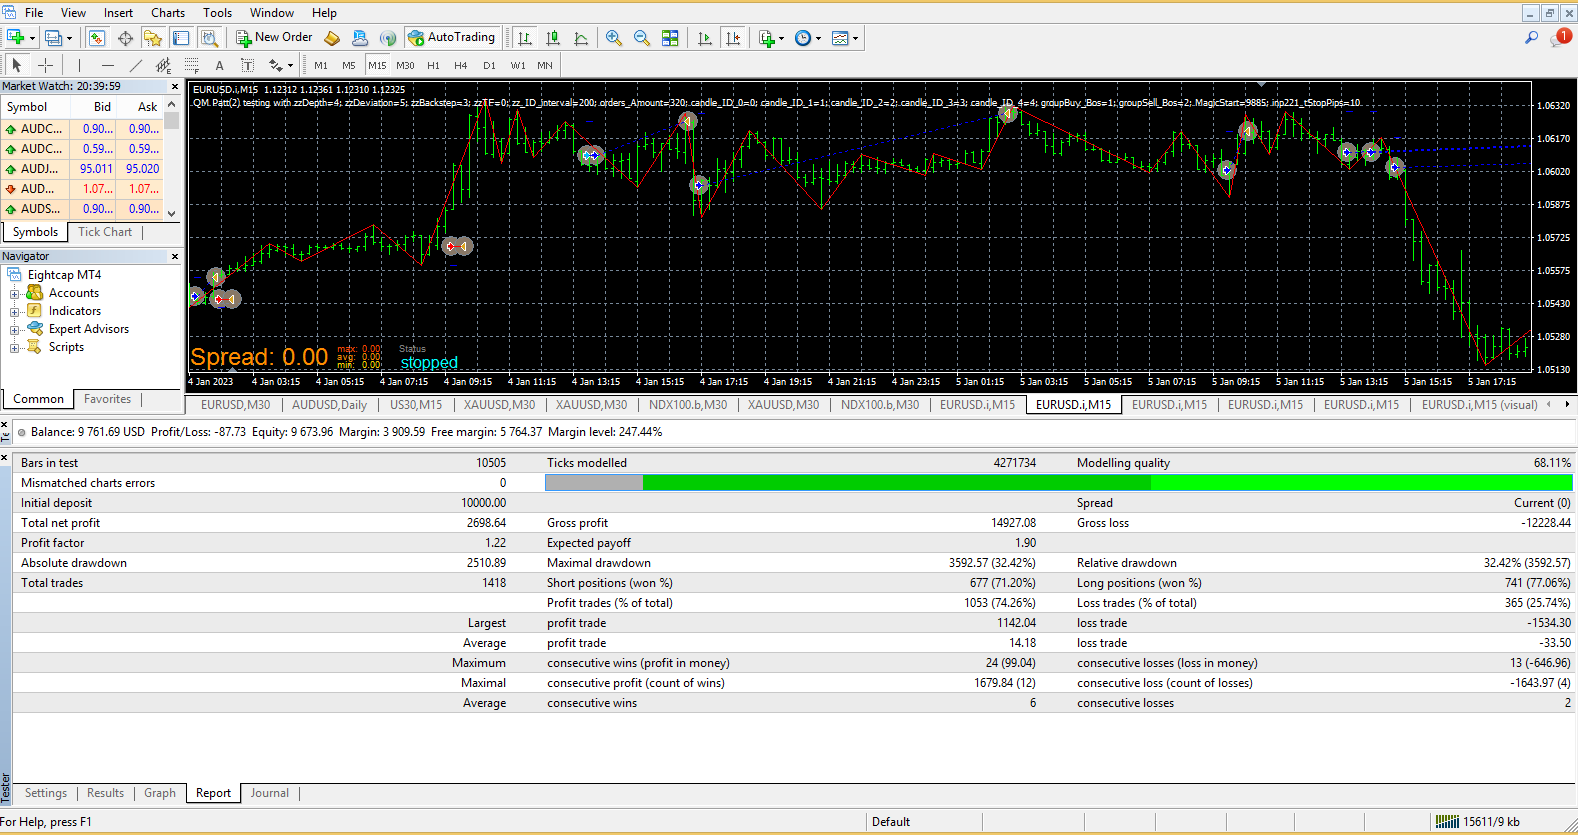1578x835 pixels.
Task: Toggle the AutoTrading button
Action: 451,37
